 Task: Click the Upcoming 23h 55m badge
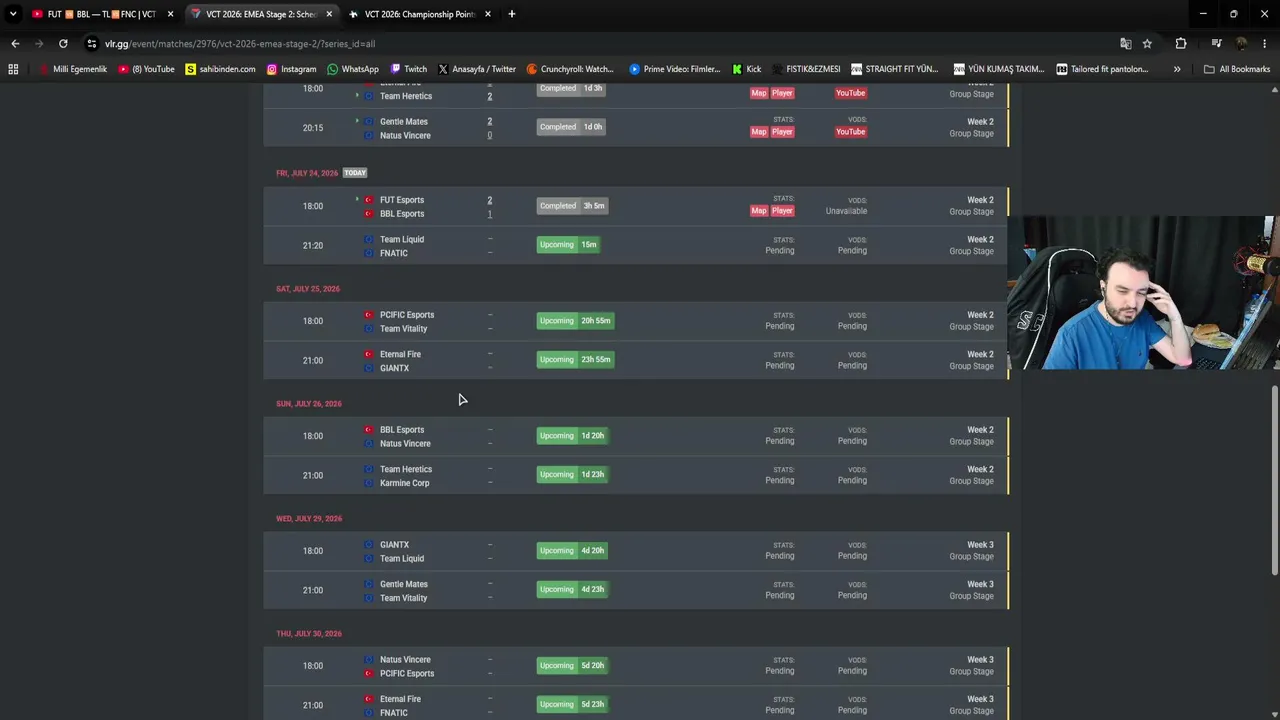click(575, 360)
